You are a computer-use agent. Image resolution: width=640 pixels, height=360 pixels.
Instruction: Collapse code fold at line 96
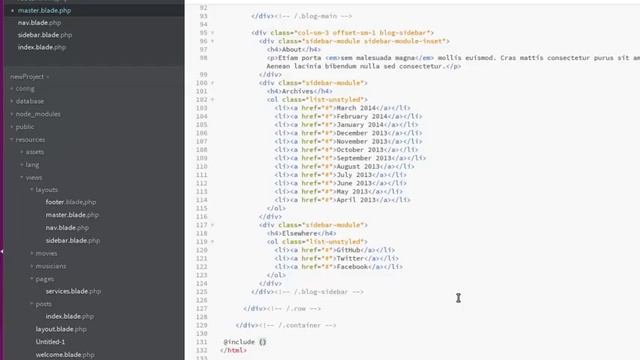click(x=212, y=41)
